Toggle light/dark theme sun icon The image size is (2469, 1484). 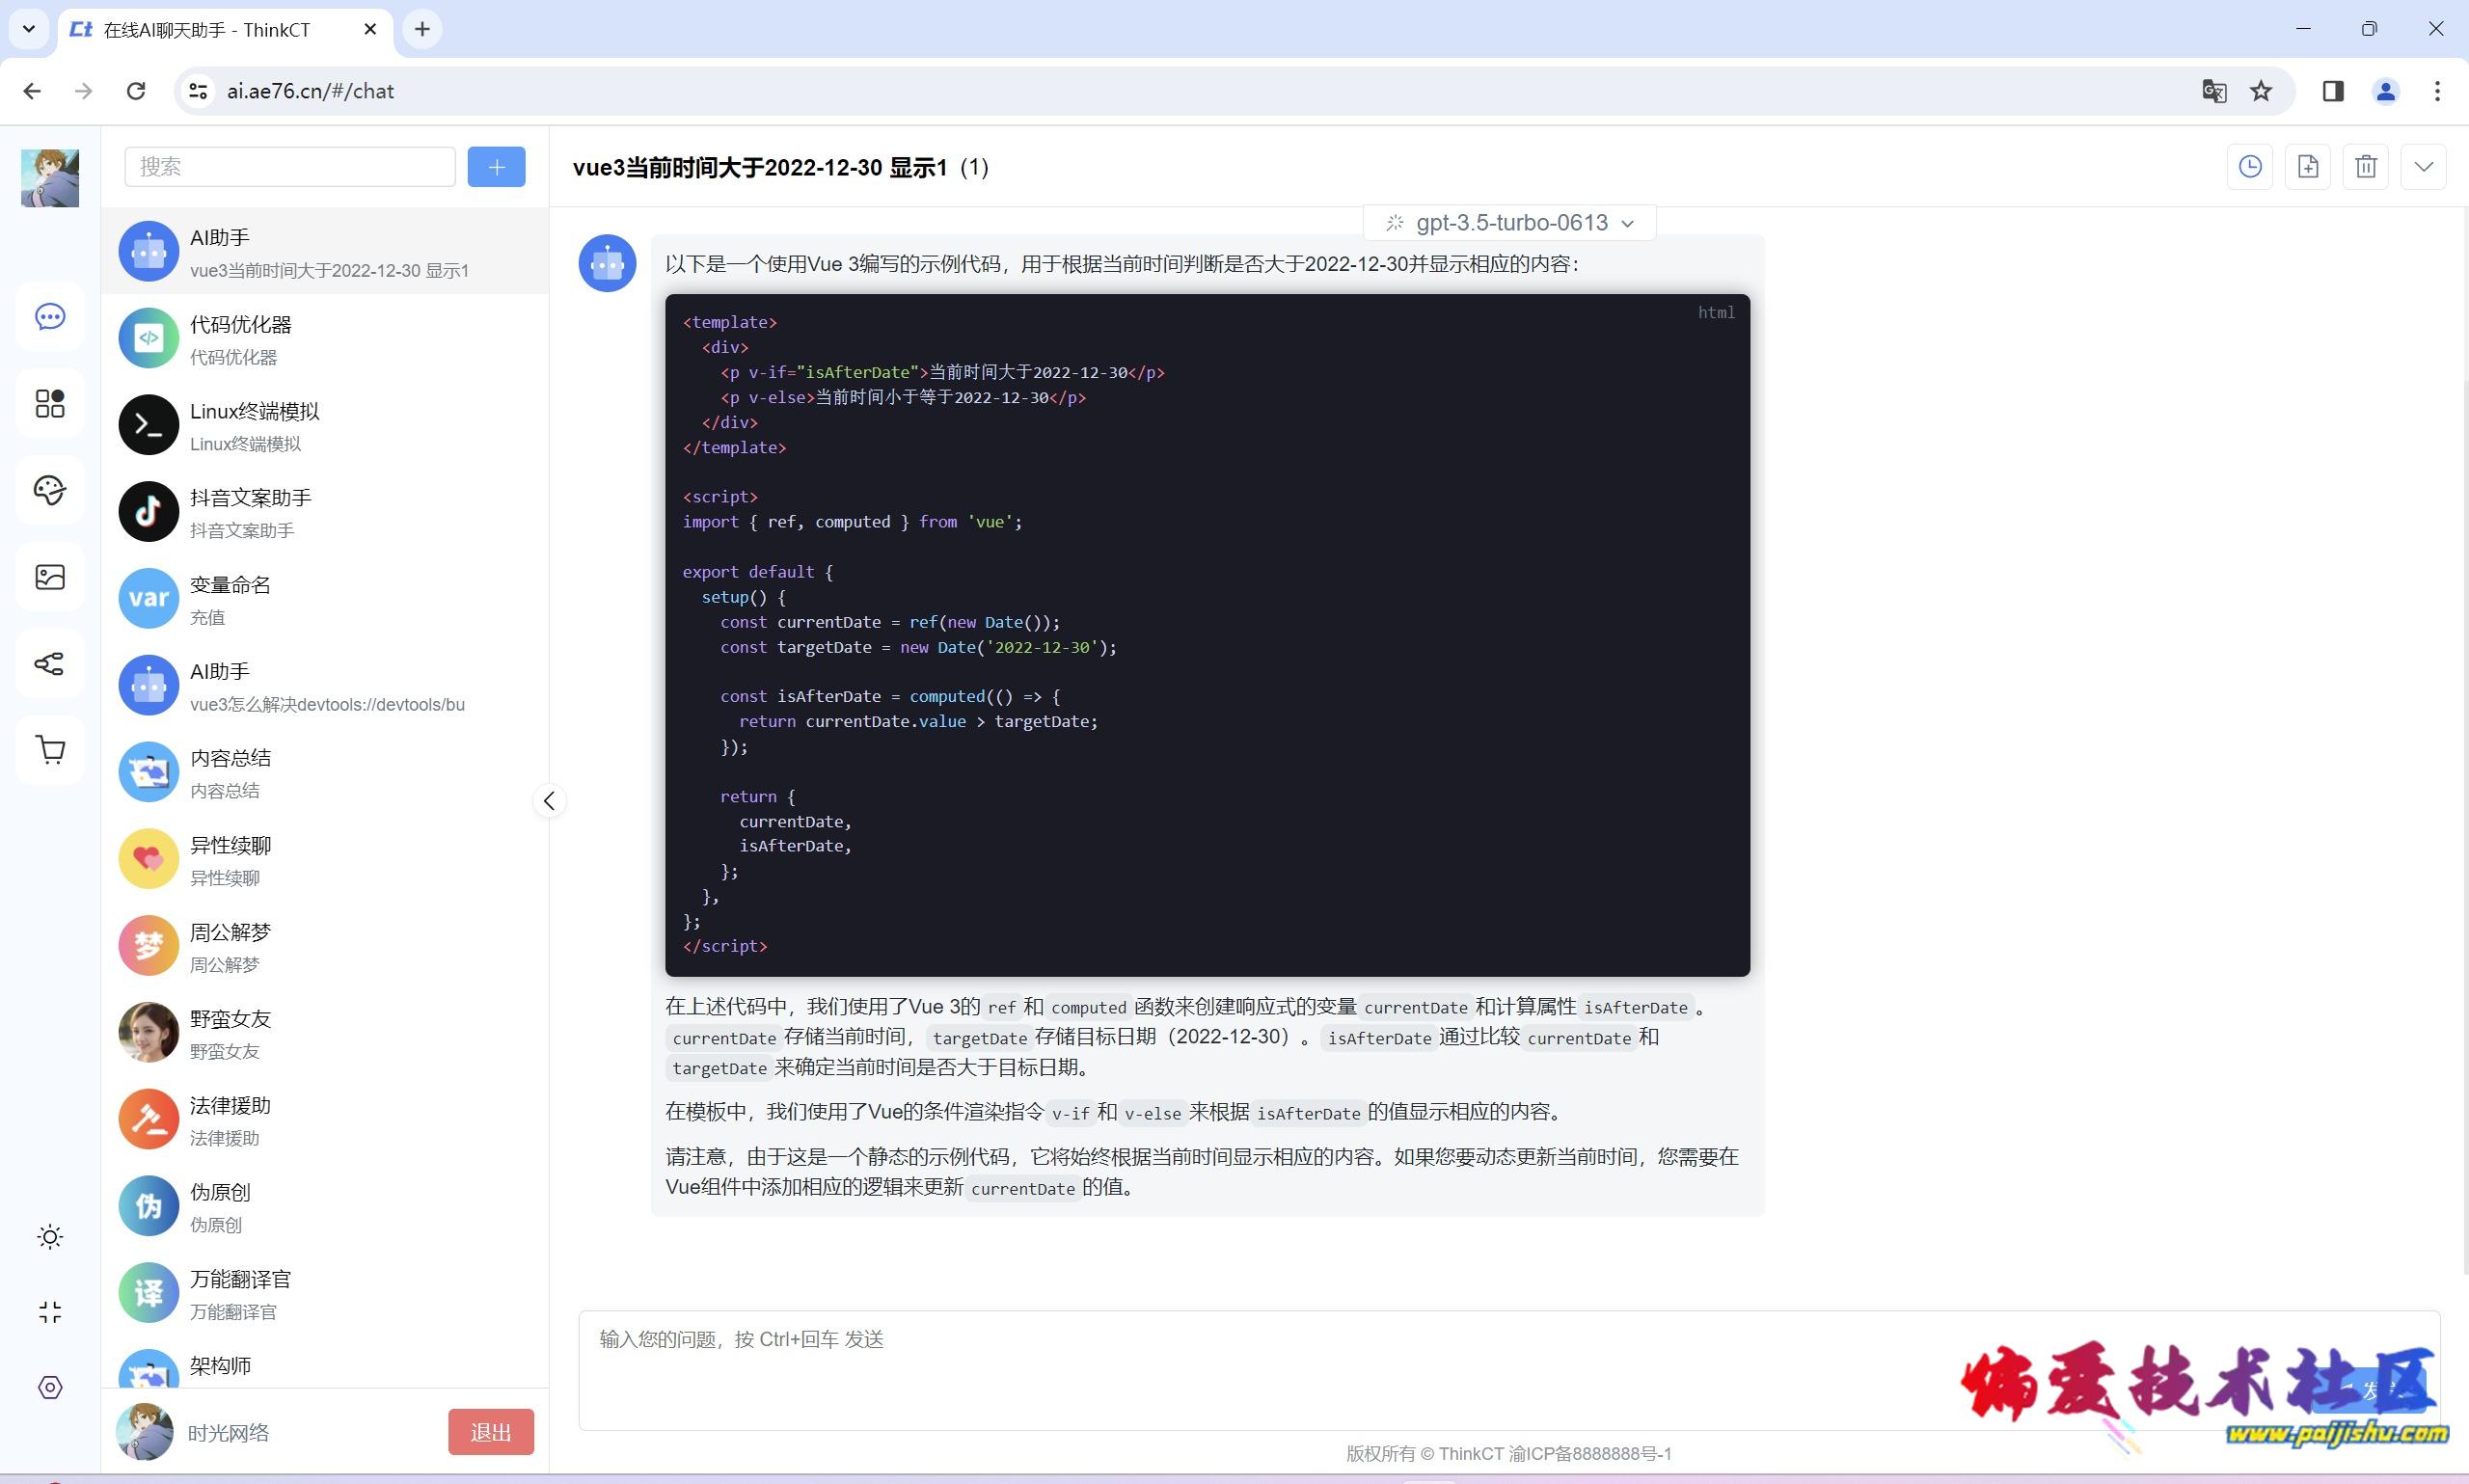50,1237
